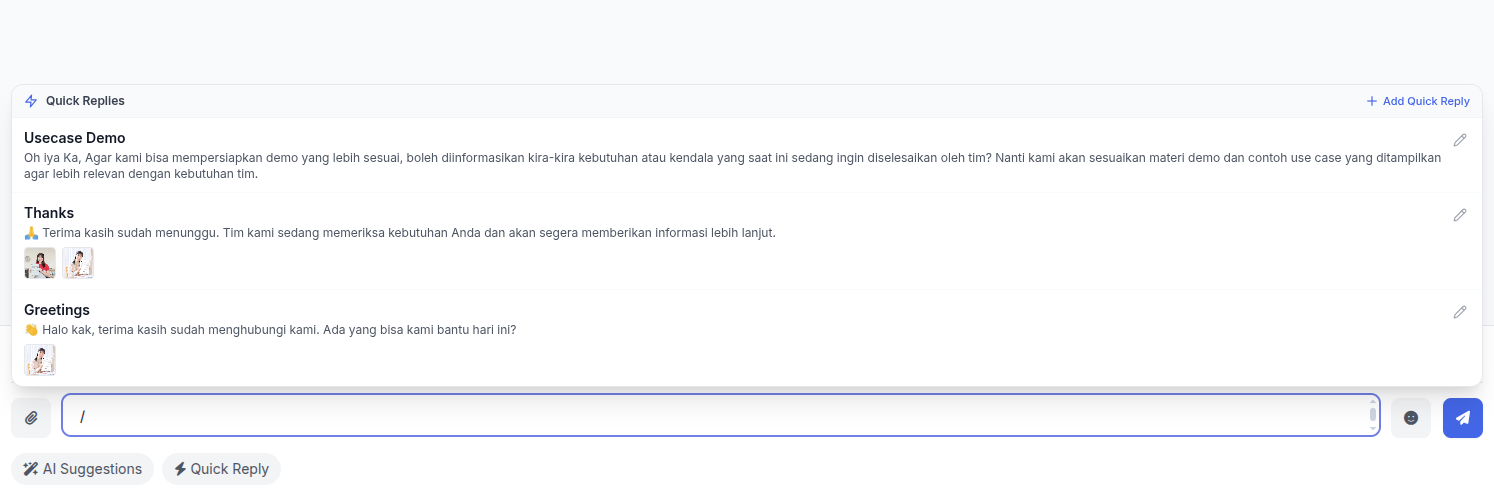
Task: Send the message with paper plane button
Action: (1463, 418)
